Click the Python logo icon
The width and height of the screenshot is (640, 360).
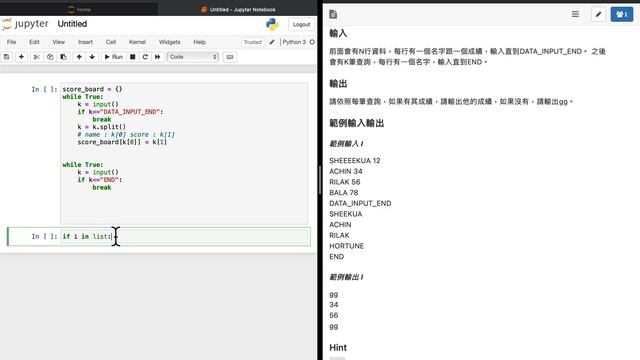point(272,24)
